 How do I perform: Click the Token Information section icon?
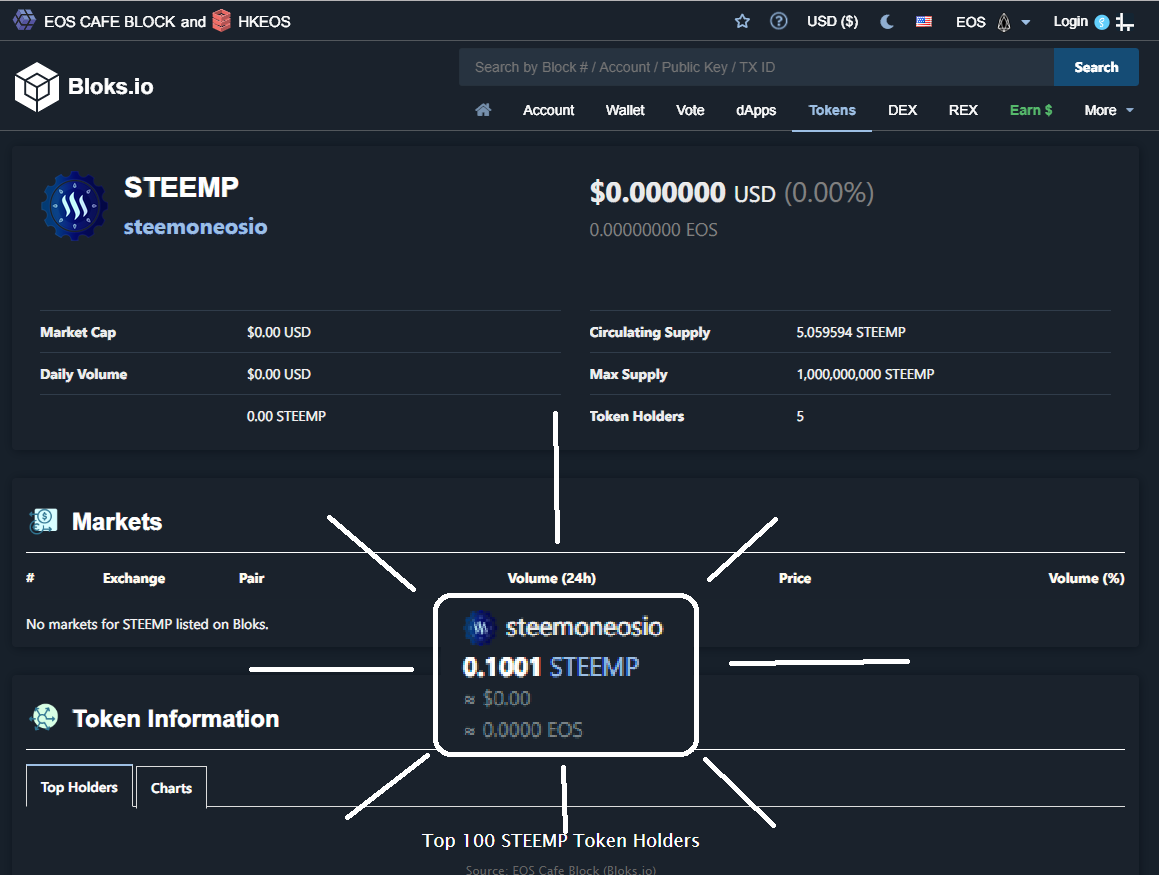pyautogui.click(x=44, y=718)
